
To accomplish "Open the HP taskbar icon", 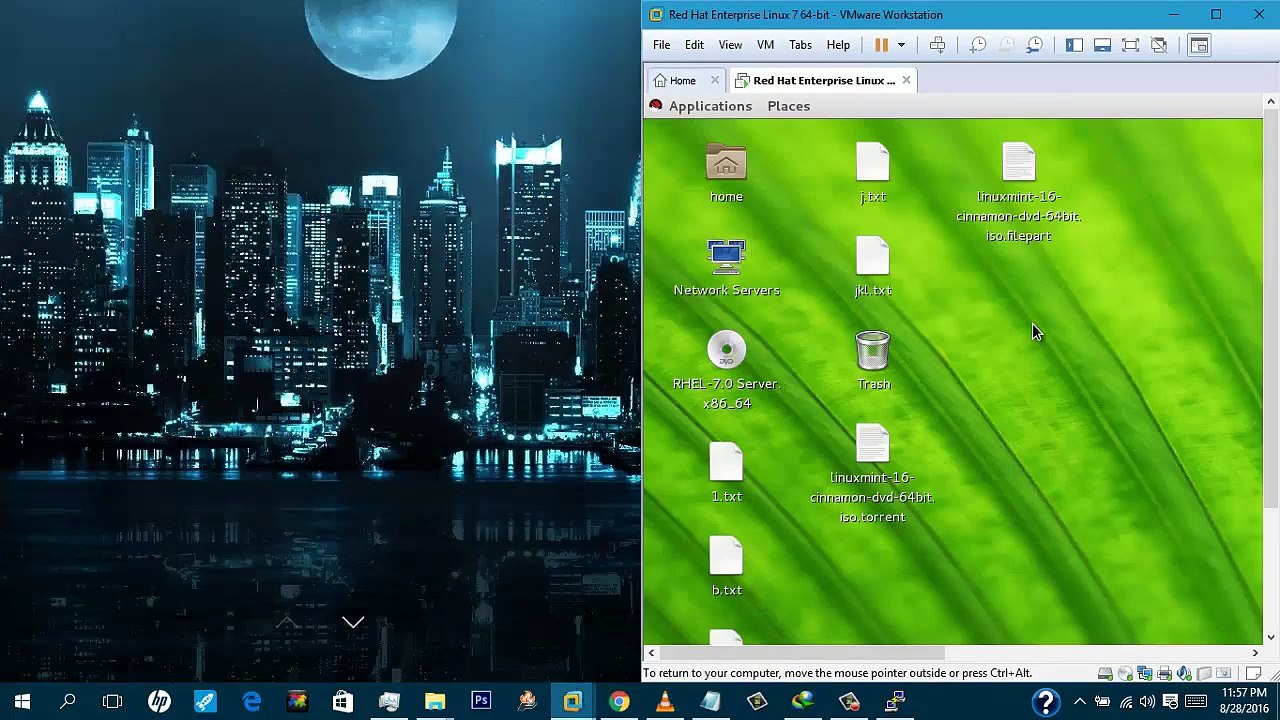I will click(x=159, y=701).
